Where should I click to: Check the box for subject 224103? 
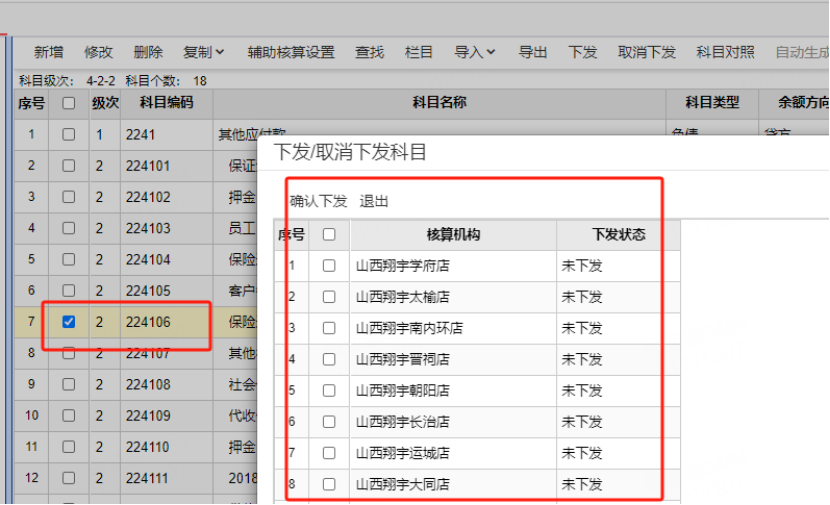[x=68, y=228]
